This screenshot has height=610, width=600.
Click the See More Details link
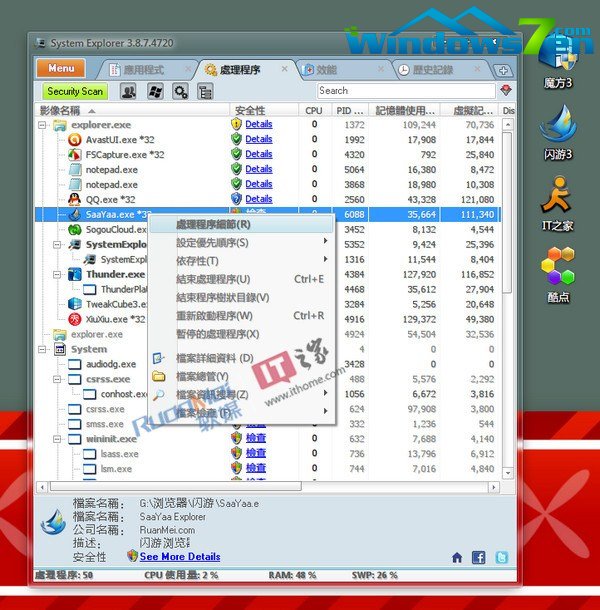pyautogui.click(x=180, y=556)
